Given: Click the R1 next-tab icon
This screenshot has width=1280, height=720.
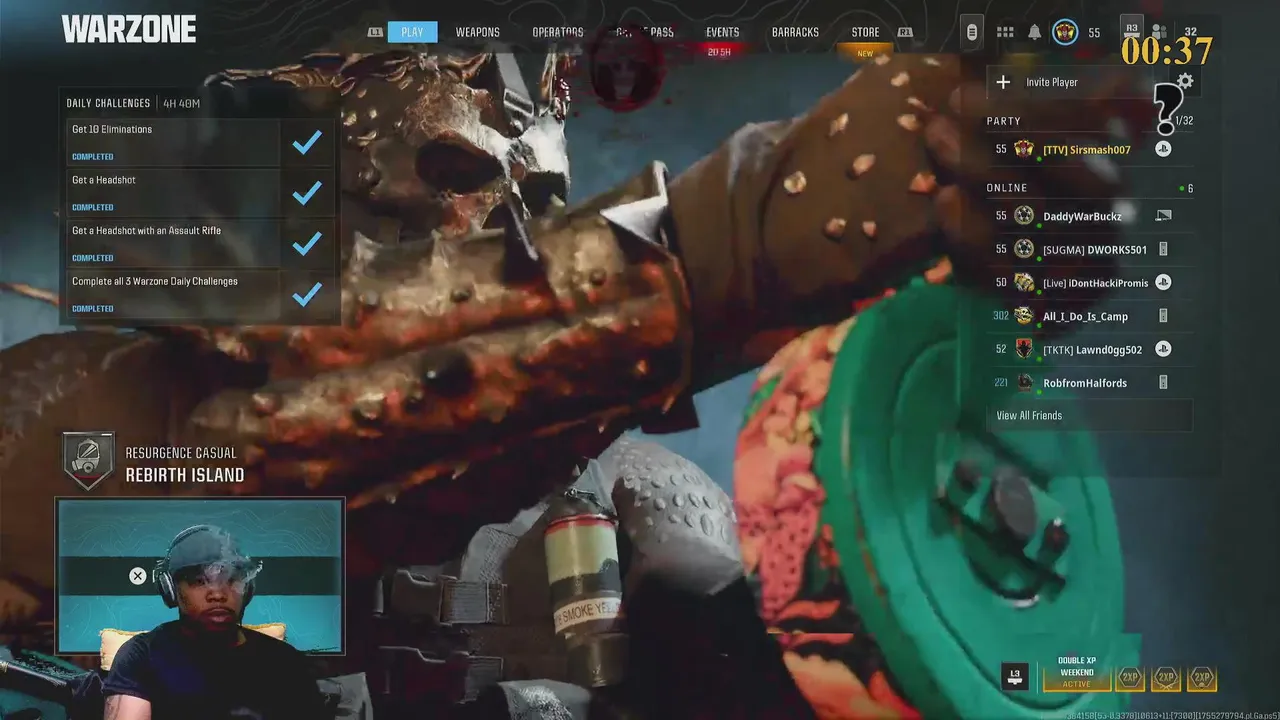Looking at the screenshot, I should 905,32.
